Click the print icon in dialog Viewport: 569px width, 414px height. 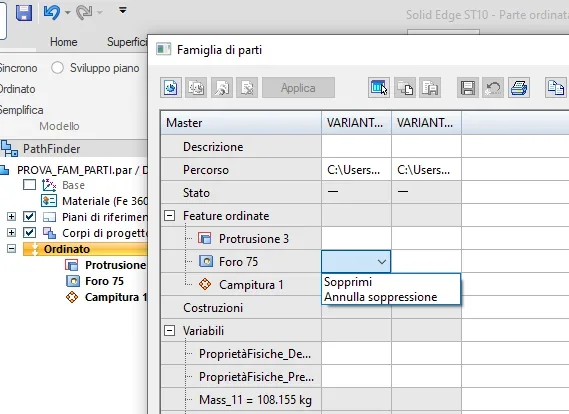click(x=519, y=87)
